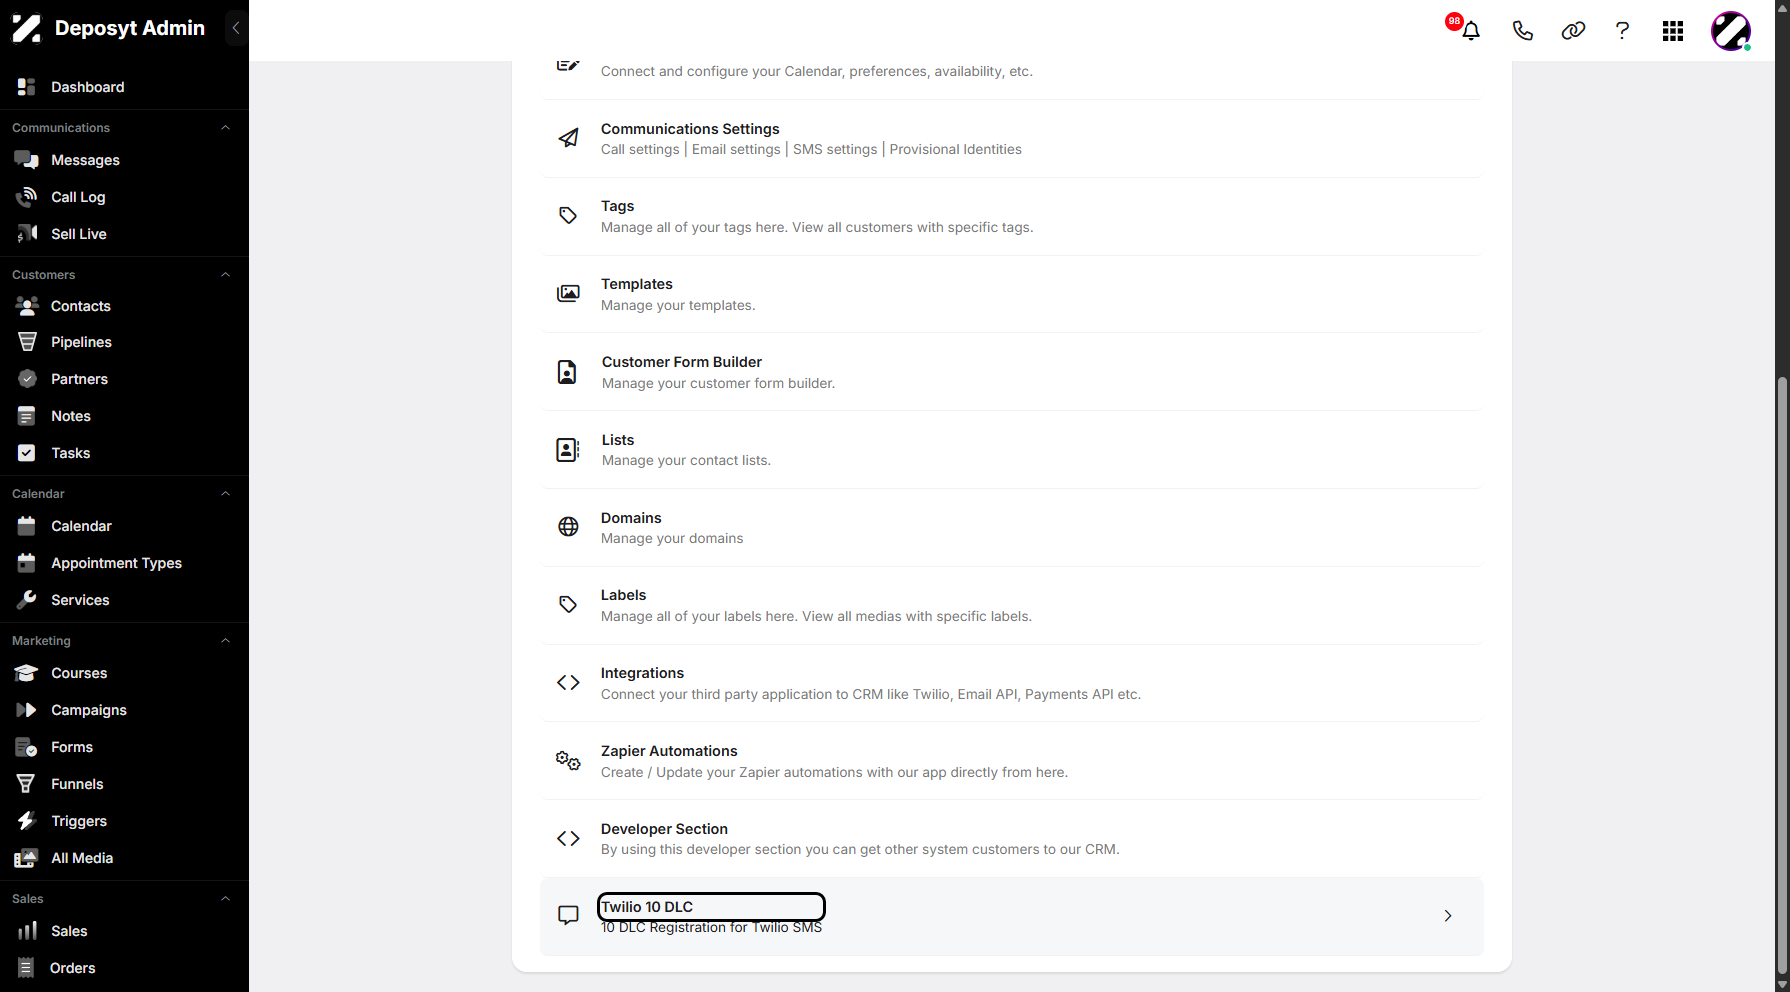Click the Communications Settings paper plane icon
The height and width of the screenshot is (992, 1790).
(x=568, y=138)
